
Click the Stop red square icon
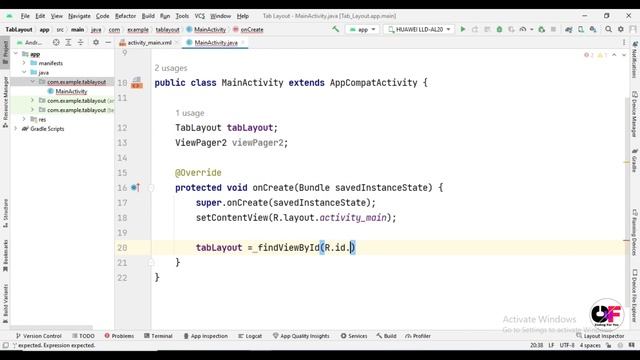click(x=553, y=29)
